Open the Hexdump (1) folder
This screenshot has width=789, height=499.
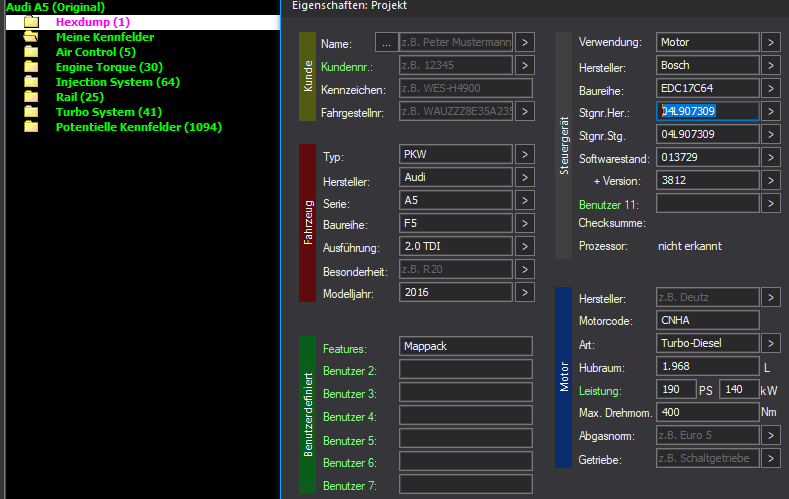coord(93,22)
